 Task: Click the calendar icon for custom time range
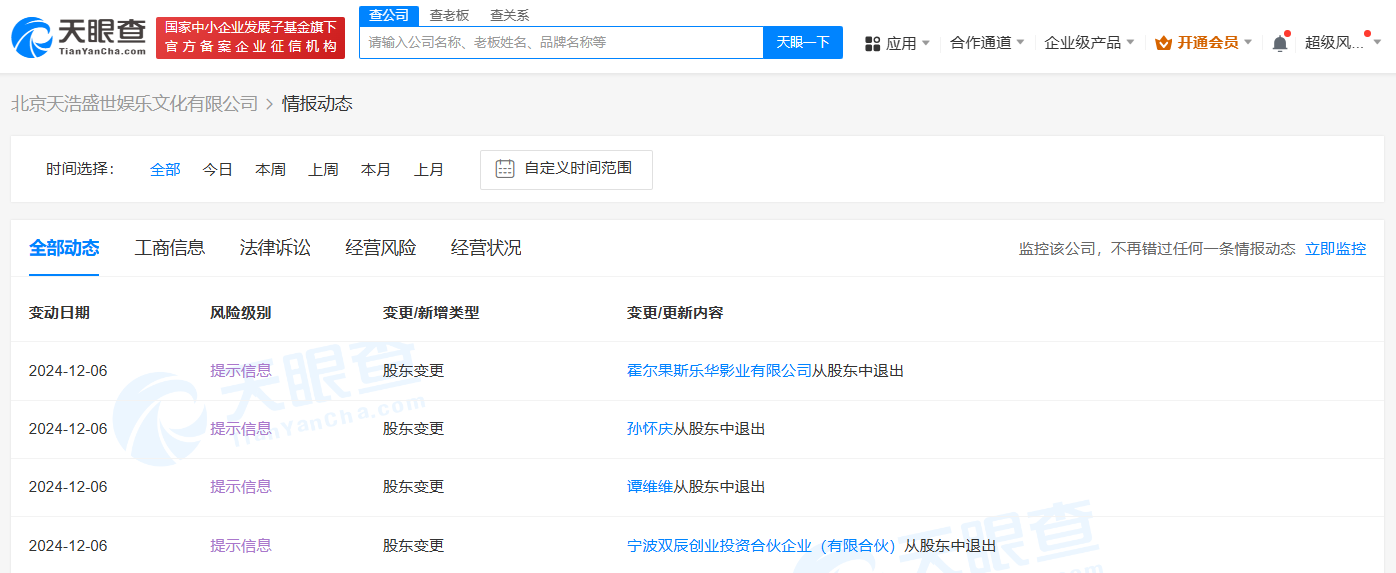pos(505,169)
